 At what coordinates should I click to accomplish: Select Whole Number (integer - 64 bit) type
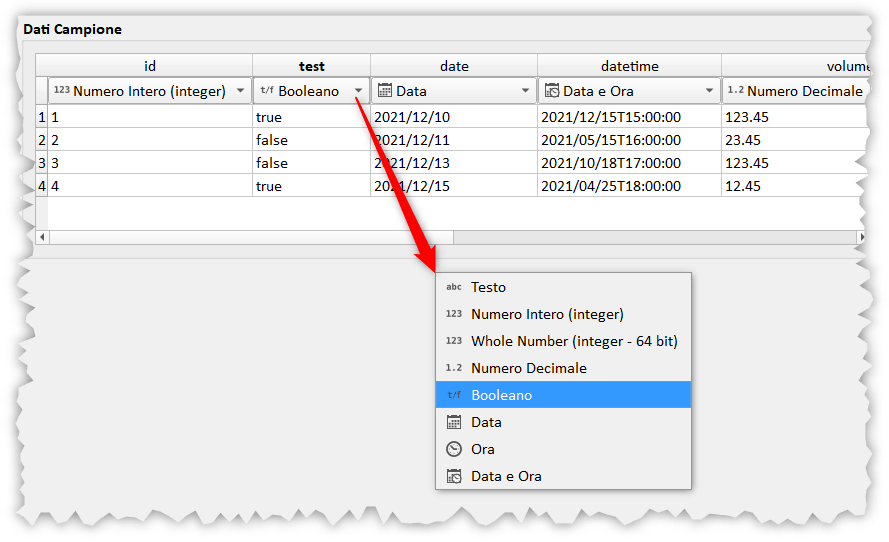coord(574,341)
